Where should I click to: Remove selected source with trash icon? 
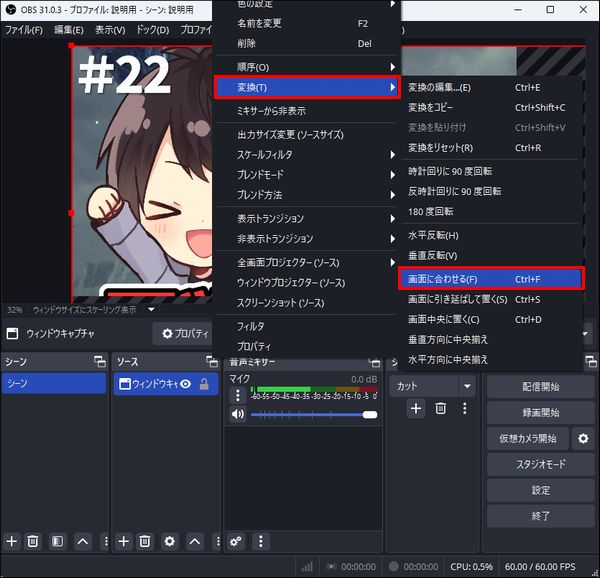[145, 541]
